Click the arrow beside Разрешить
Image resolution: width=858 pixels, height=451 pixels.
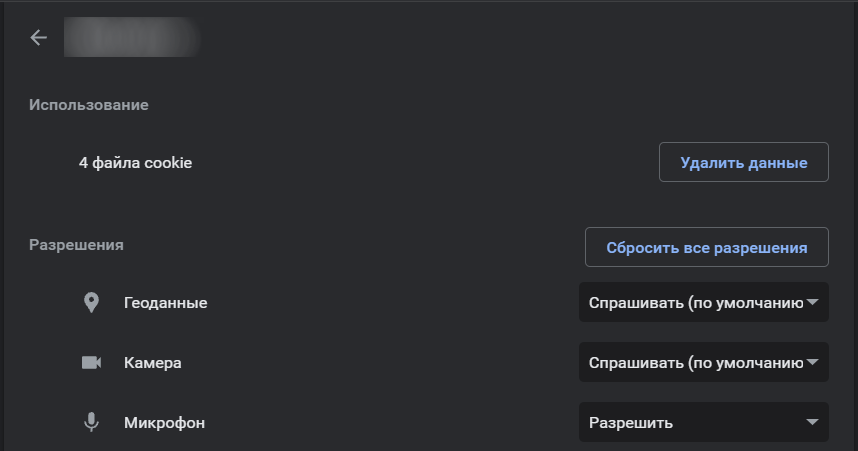click(x=813, y=422)
